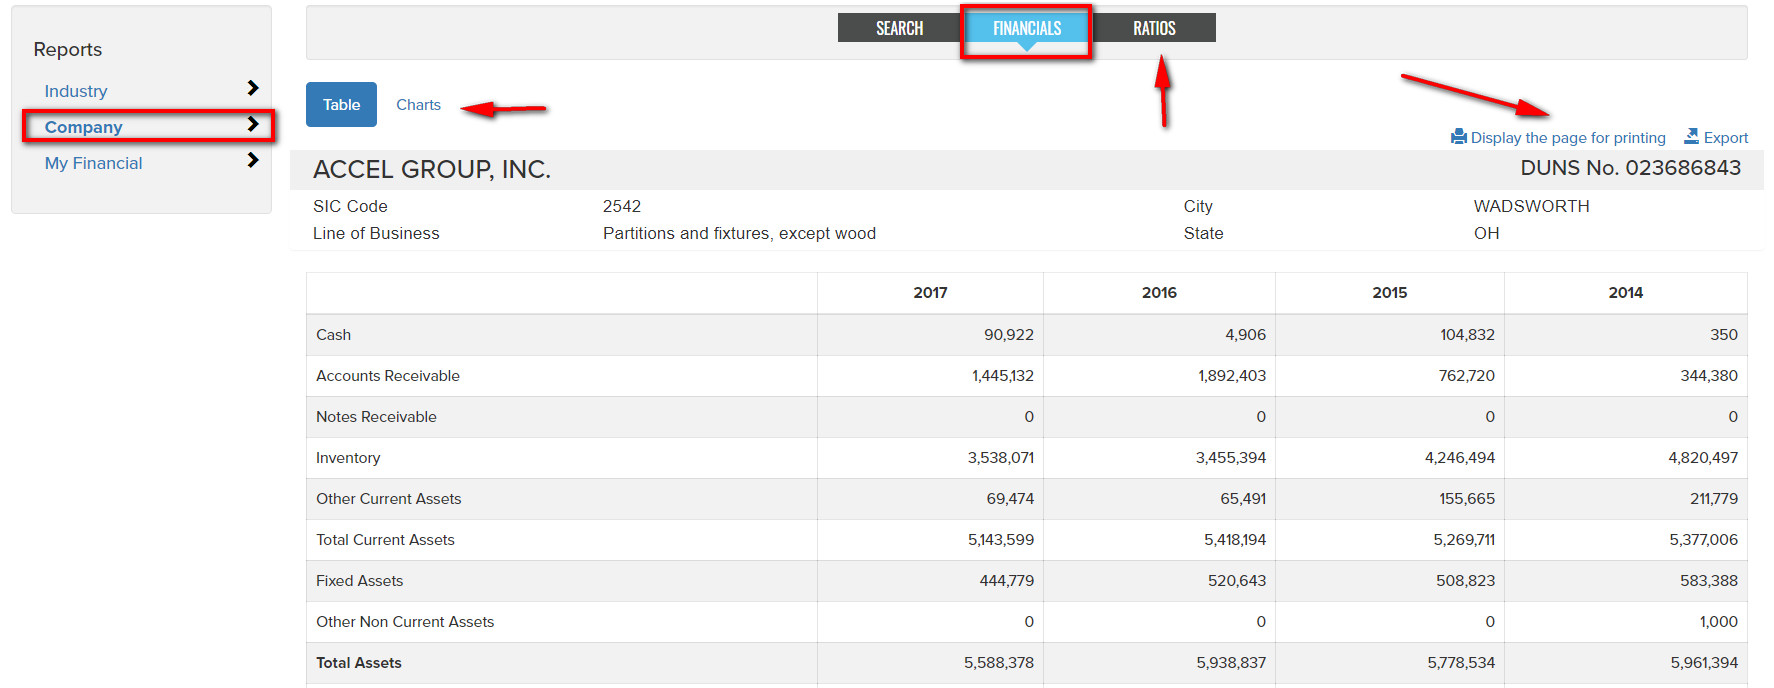The image size is (1774, 688).
Task: Expand the Industry reports chevron
Action: (253, 88)
